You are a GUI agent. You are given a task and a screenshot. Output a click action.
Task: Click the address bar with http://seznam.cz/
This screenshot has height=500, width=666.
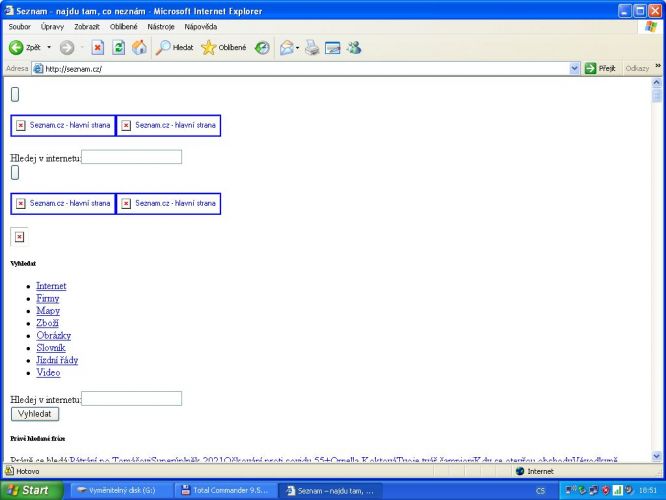(306, 68)
